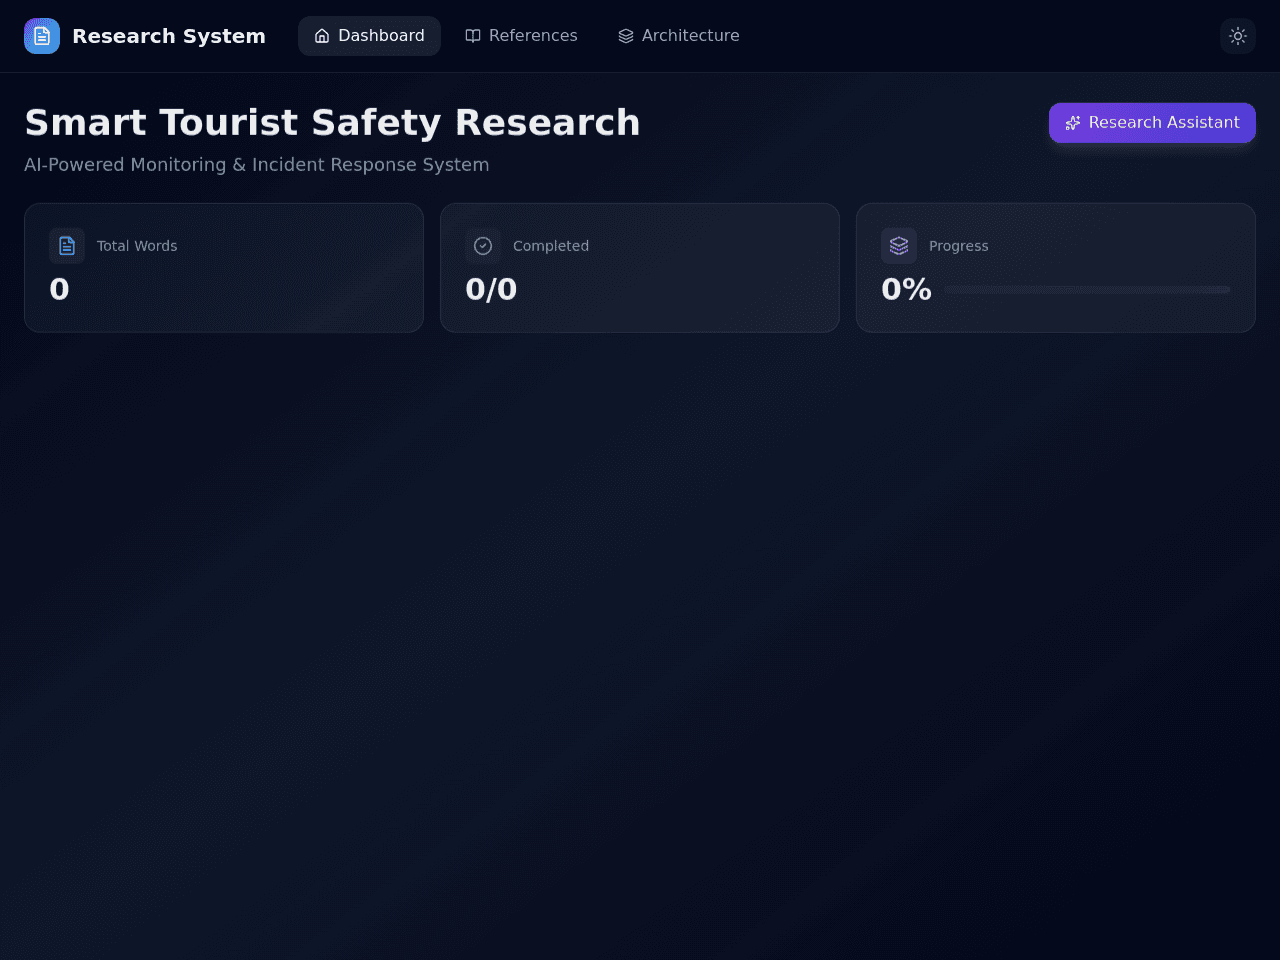The height and width of the screenshot is (960, 1280).
Task: Click the "Smart Tourist Safety Research" heading
Action: [332, 123]
